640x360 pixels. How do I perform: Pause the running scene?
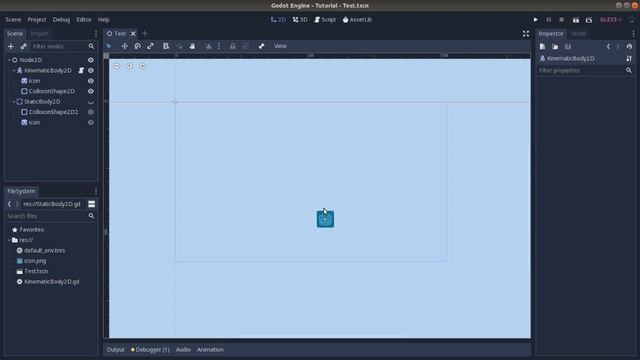click(x=549, y=20)
